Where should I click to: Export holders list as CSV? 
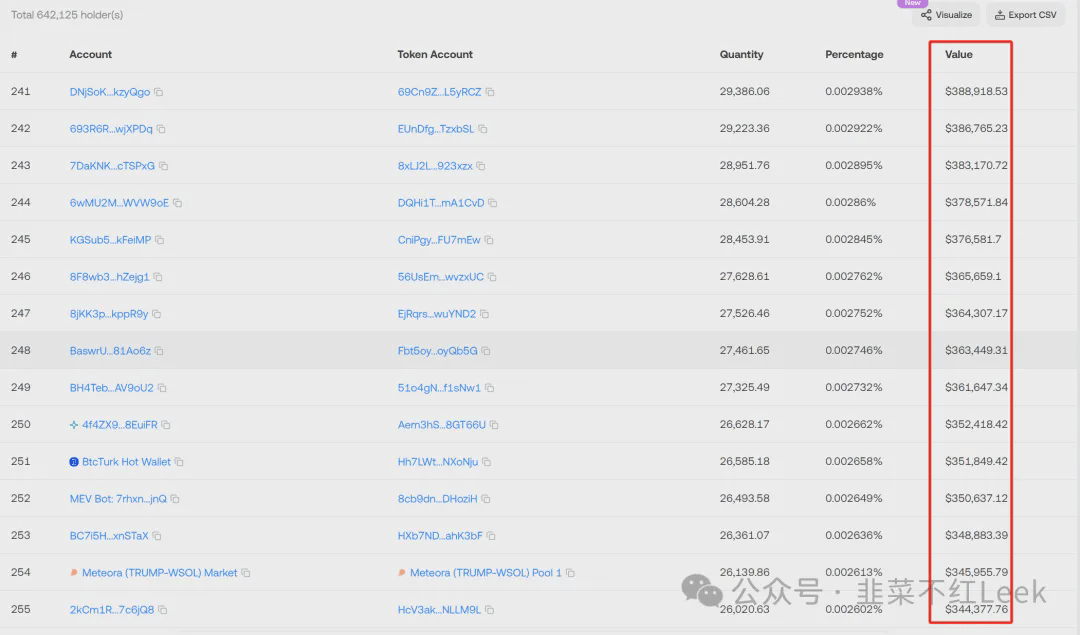pos(1026,14)
